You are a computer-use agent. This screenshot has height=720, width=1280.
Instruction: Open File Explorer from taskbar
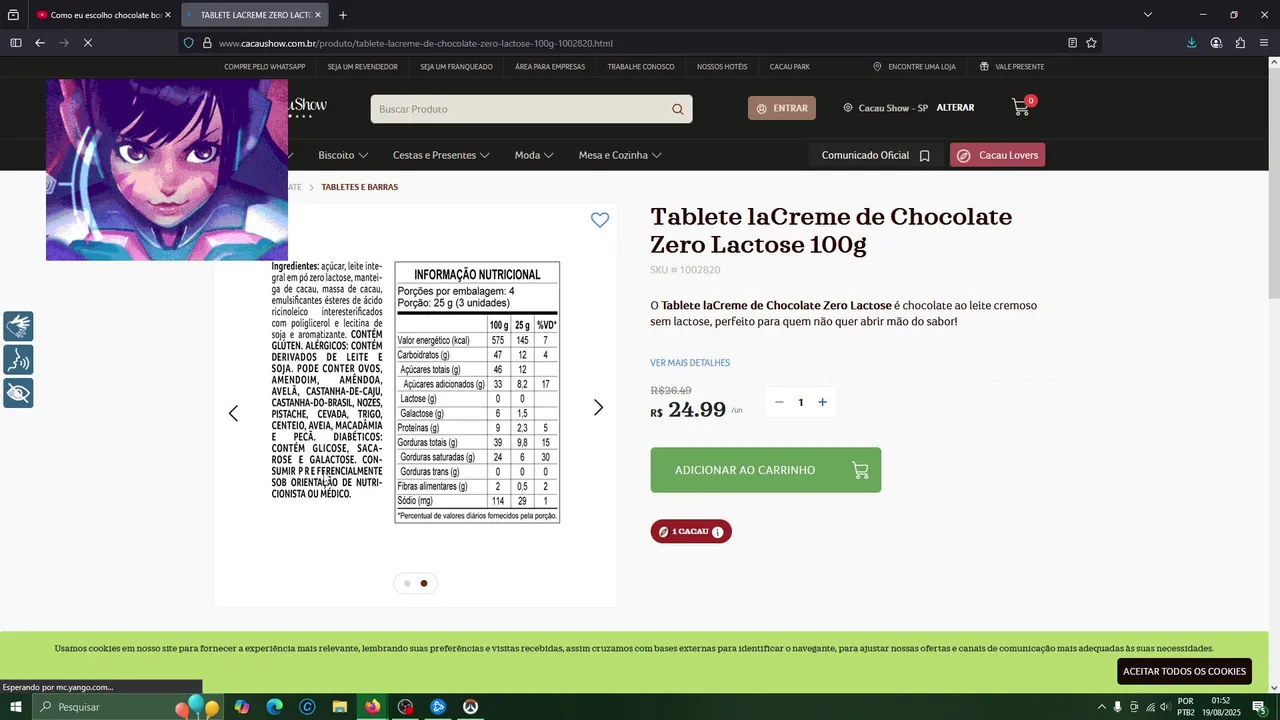tap(339, 707)
